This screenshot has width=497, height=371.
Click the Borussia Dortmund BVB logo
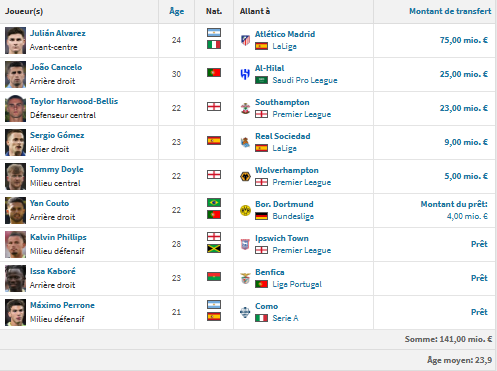point(245,210)
